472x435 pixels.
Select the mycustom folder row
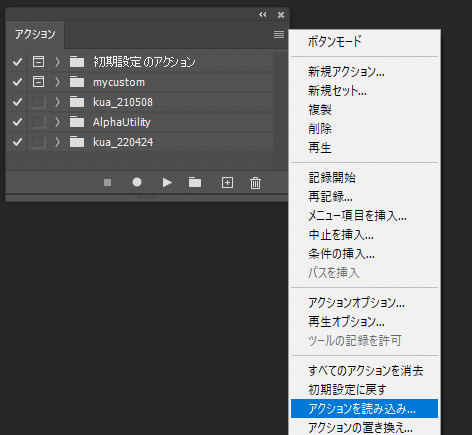pos(139,82)
